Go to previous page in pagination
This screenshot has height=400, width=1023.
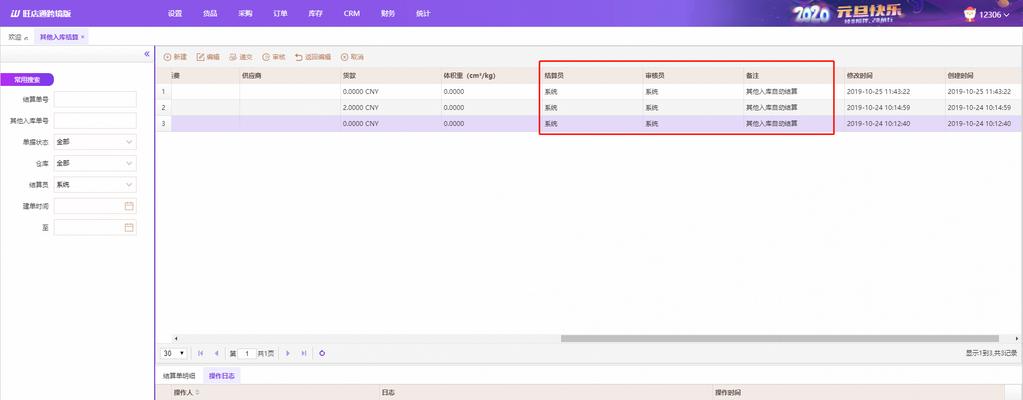[x=216, y=353]
